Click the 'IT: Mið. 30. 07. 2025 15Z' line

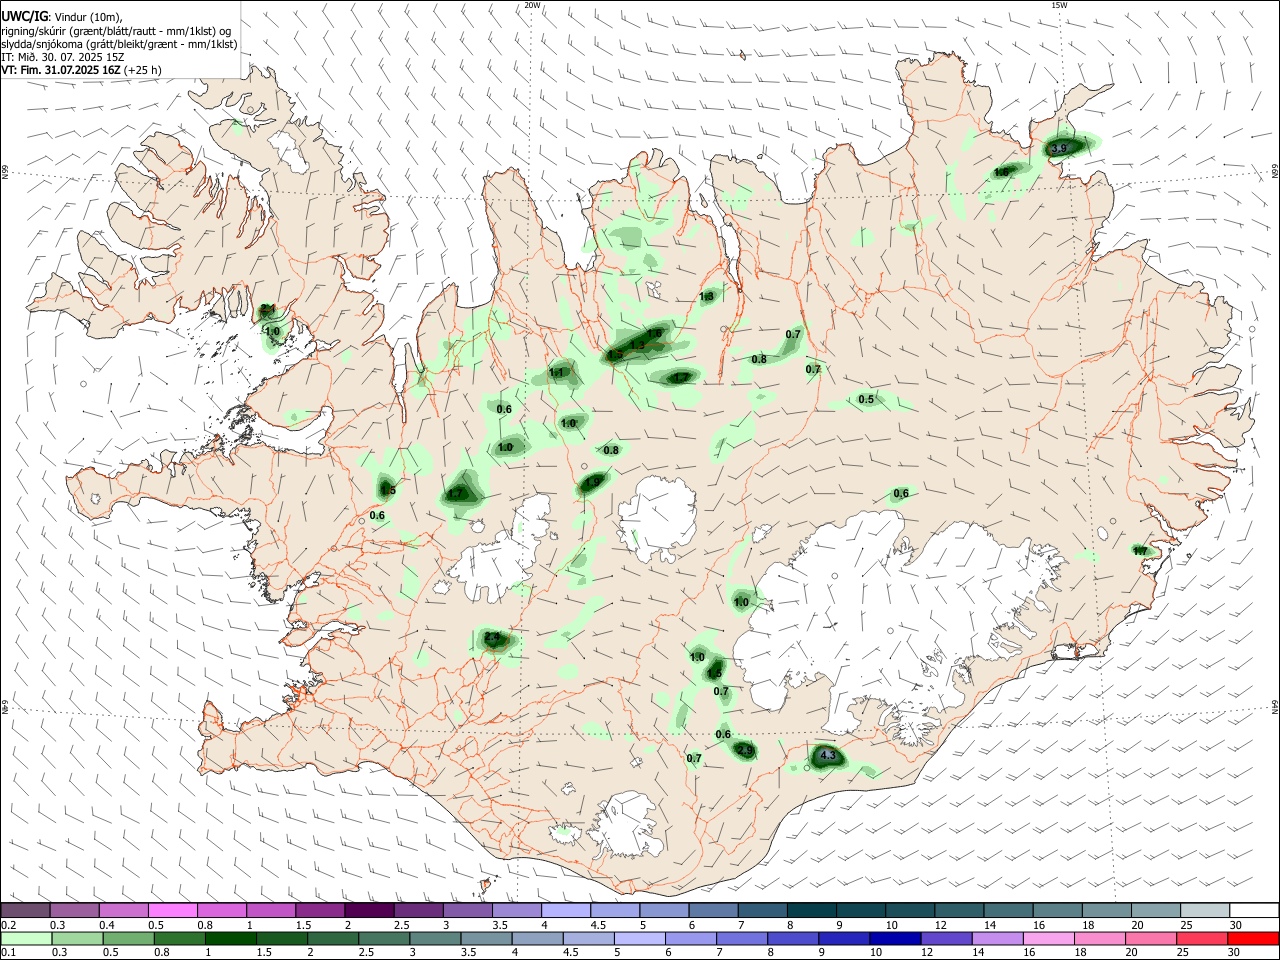tap(62, 57)
